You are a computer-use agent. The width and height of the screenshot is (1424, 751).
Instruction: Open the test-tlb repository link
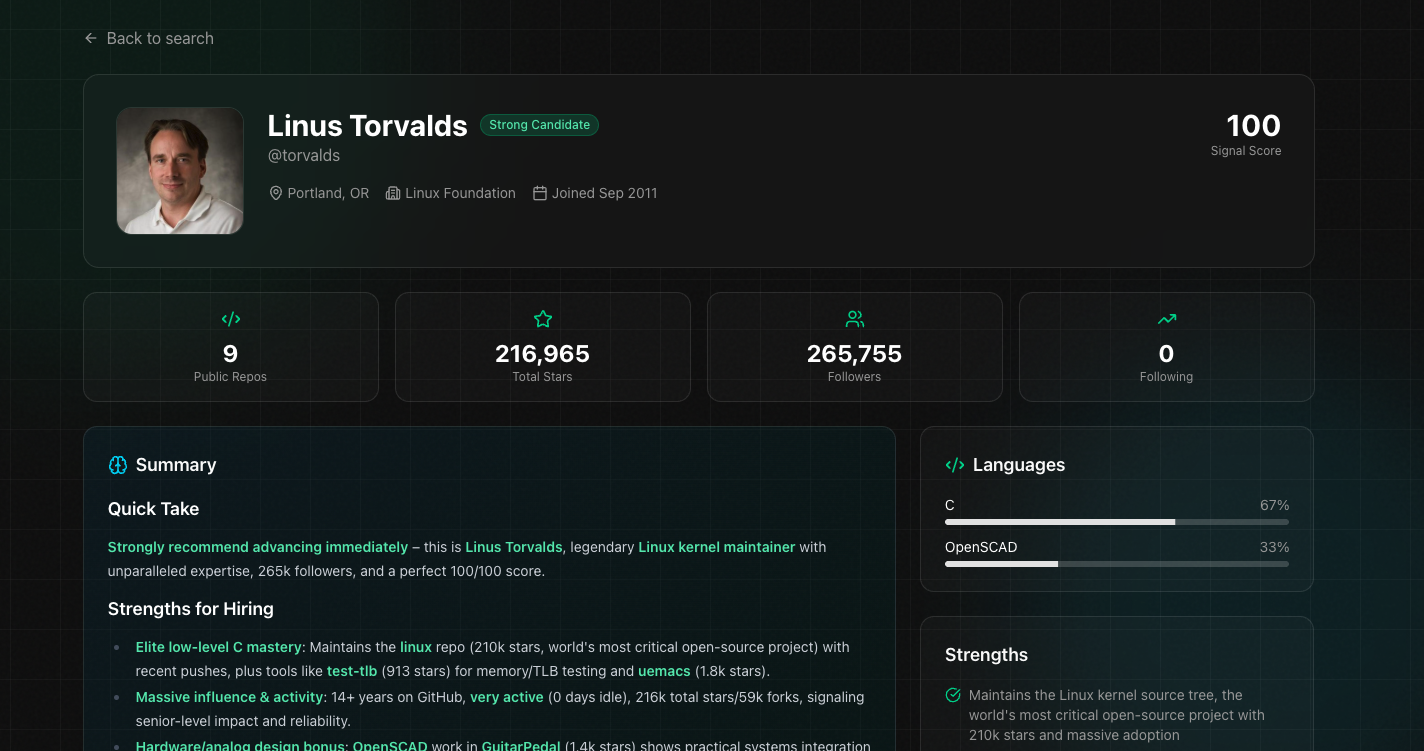(x=353, y=671)
